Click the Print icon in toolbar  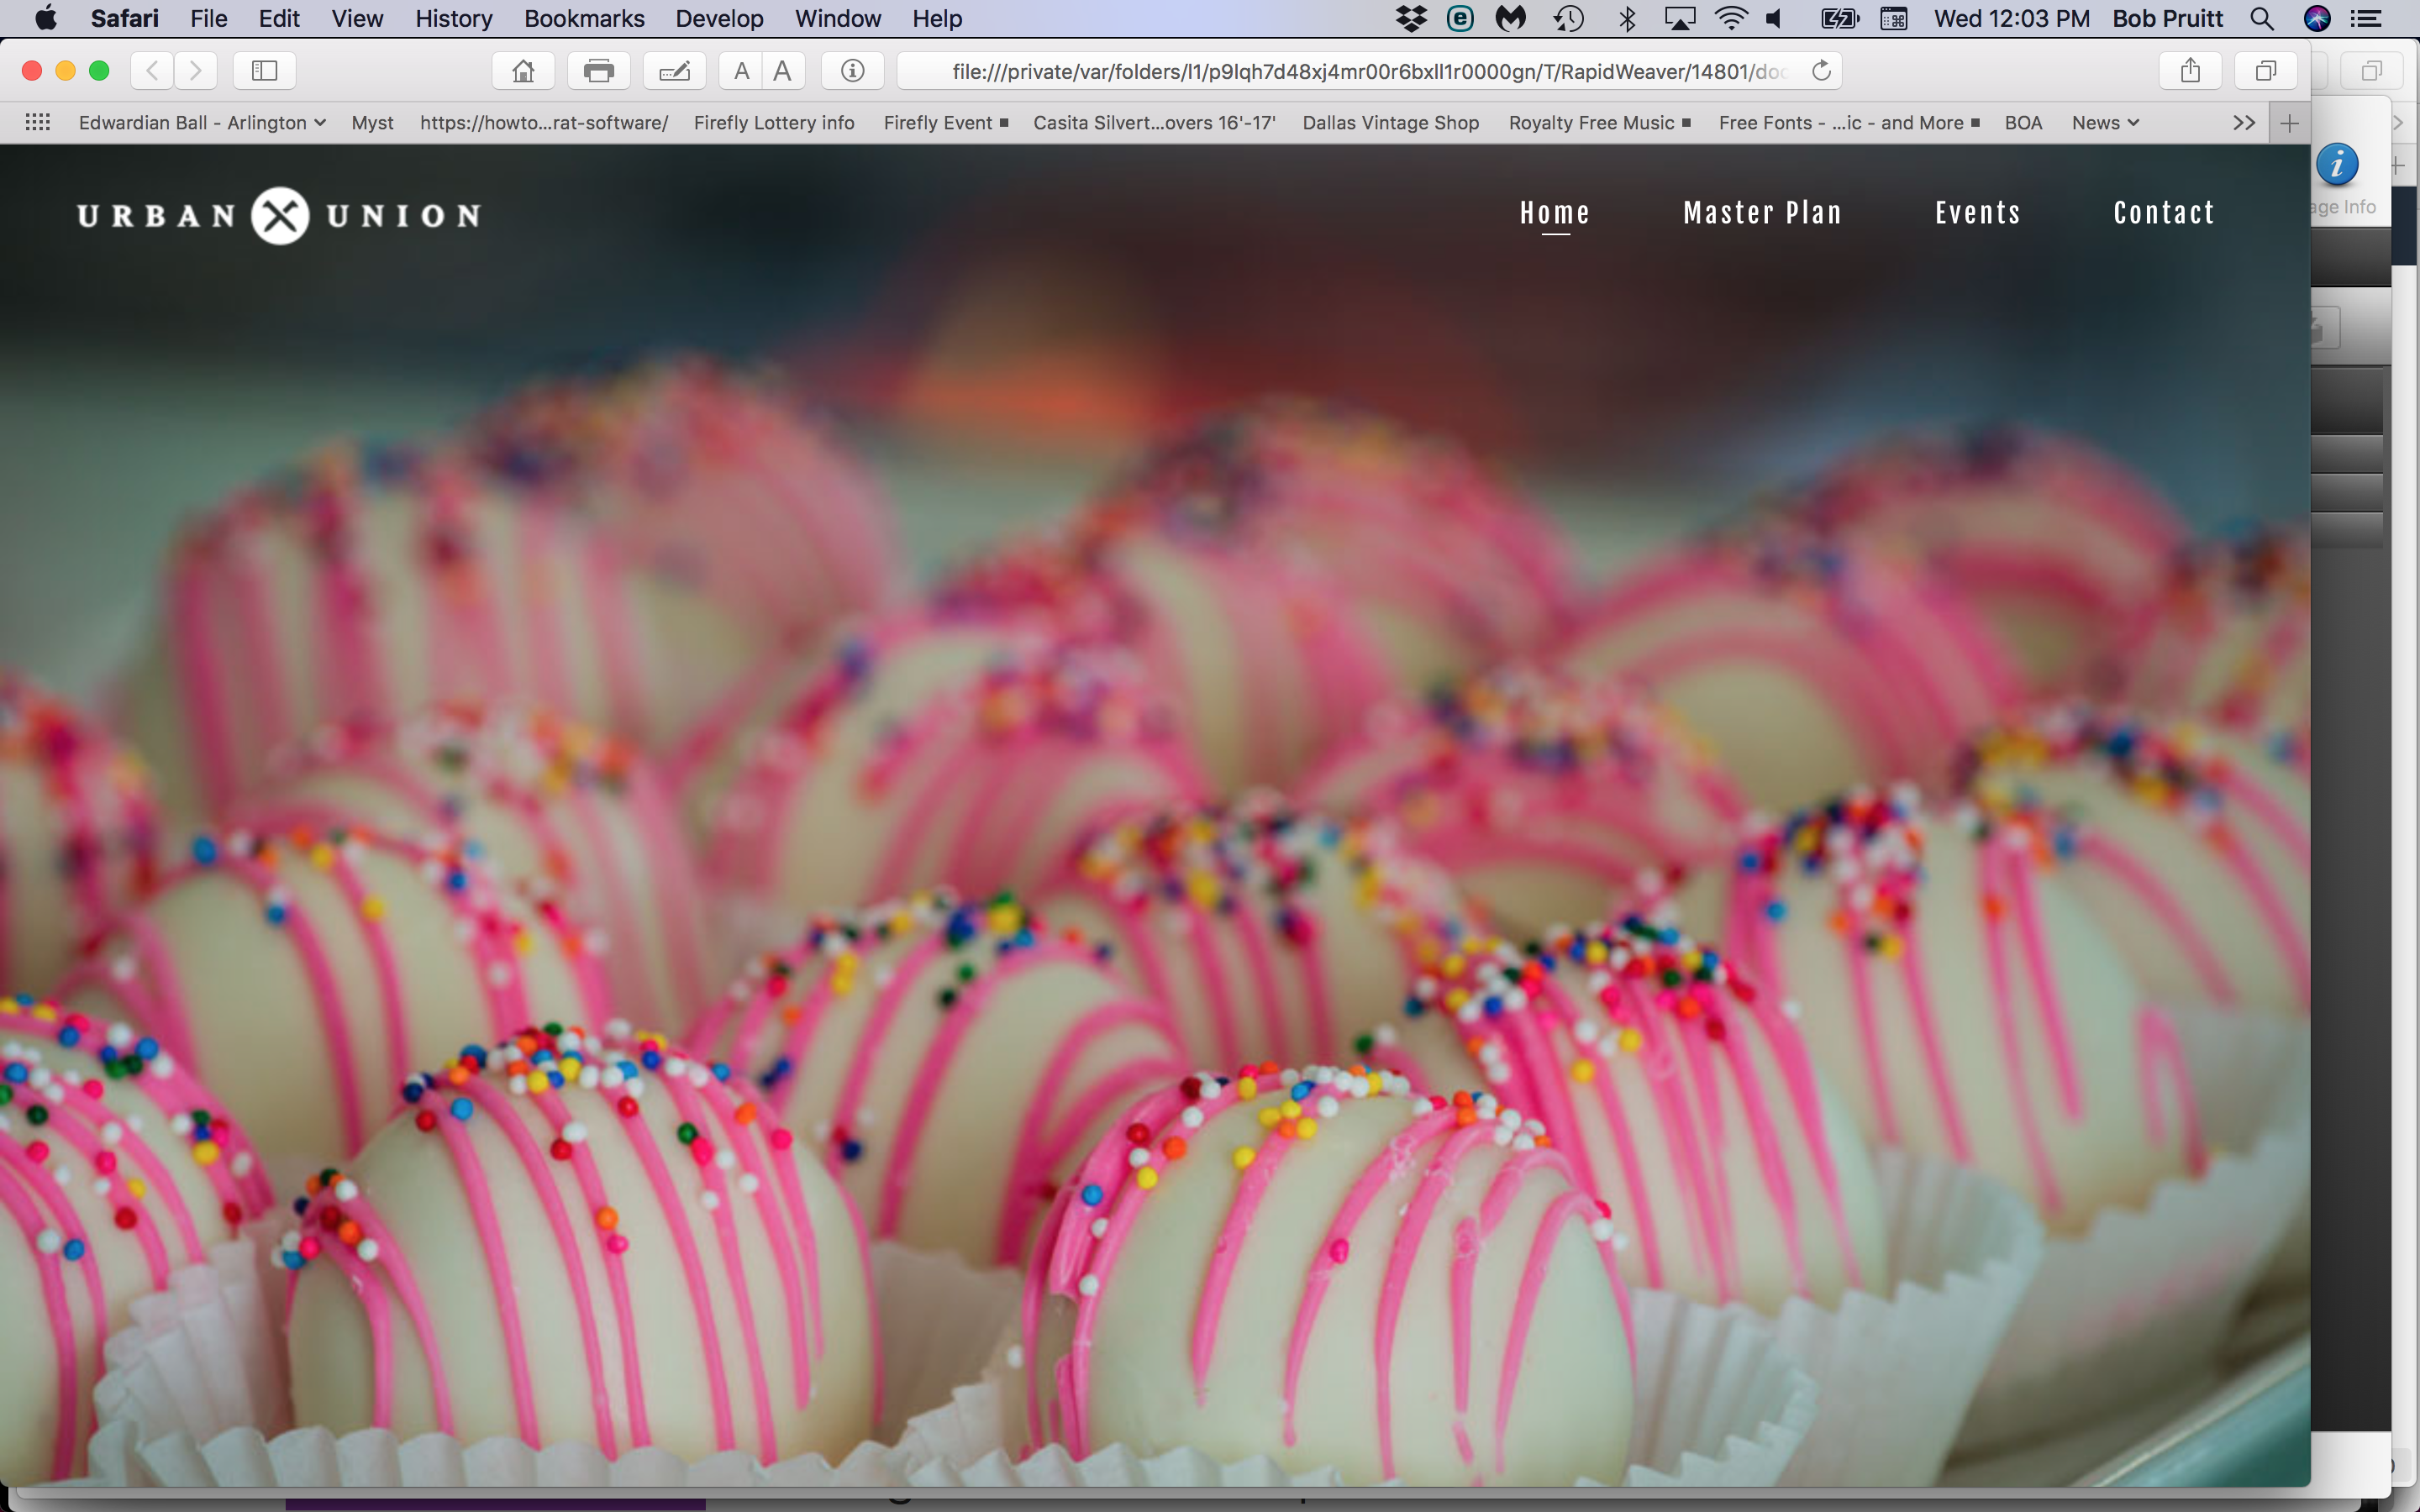(x=598, y=71)
